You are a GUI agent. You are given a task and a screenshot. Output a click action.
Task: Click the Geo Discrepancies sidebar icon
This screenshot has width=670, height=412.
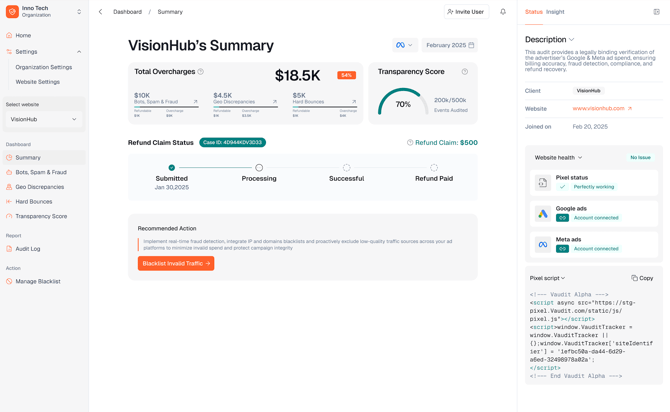(9, 187)
